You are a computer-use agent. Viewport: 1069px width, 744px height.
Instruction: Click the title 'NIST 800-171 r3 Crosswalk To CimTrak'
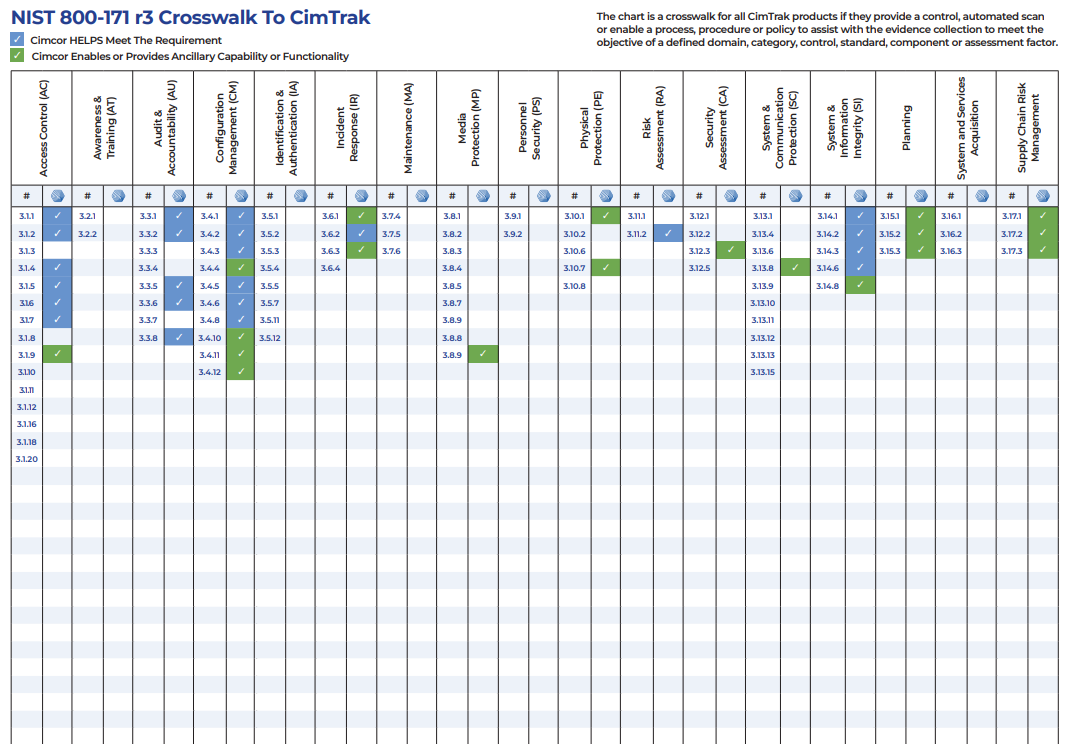[x=190, y=17]
